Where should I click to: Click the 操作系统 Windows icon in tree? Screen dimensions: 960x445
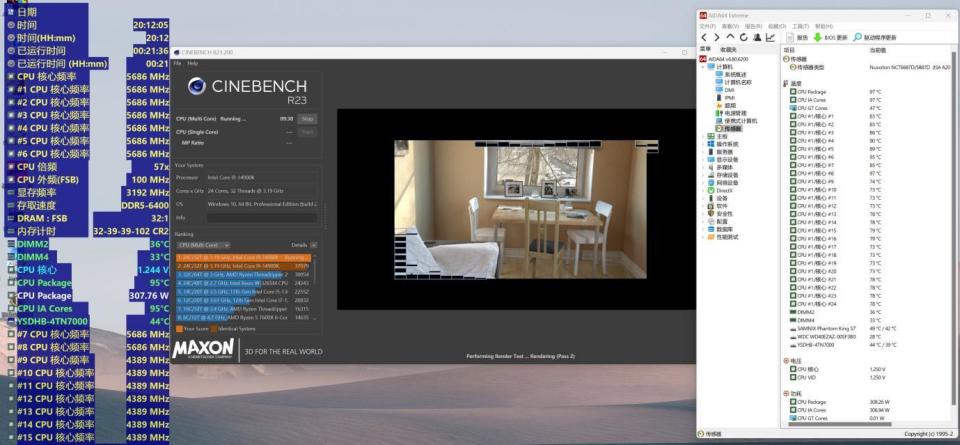710,144
